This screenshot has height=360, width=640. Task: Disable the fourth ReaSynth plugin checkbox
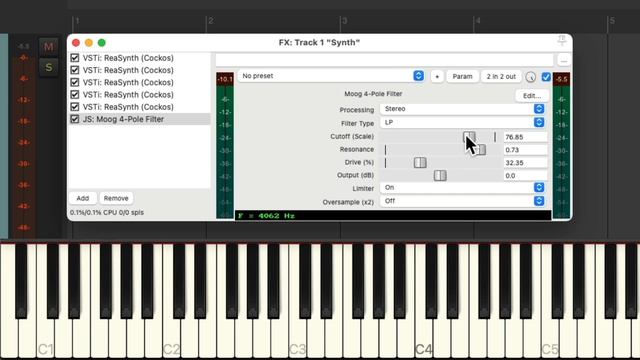coord(75,94)
